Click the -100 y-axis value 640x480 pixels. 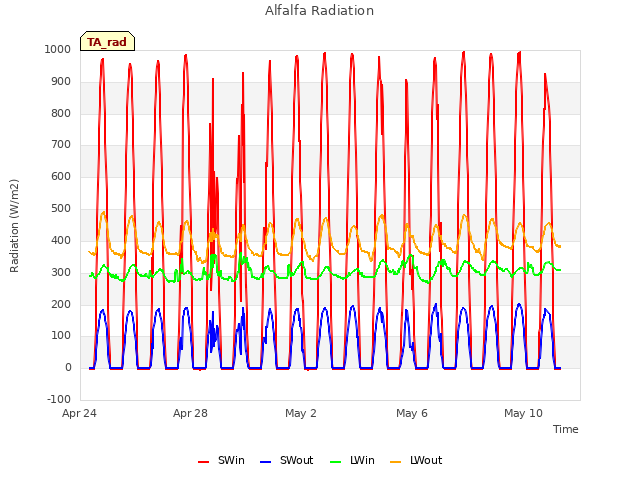[59, 399]
